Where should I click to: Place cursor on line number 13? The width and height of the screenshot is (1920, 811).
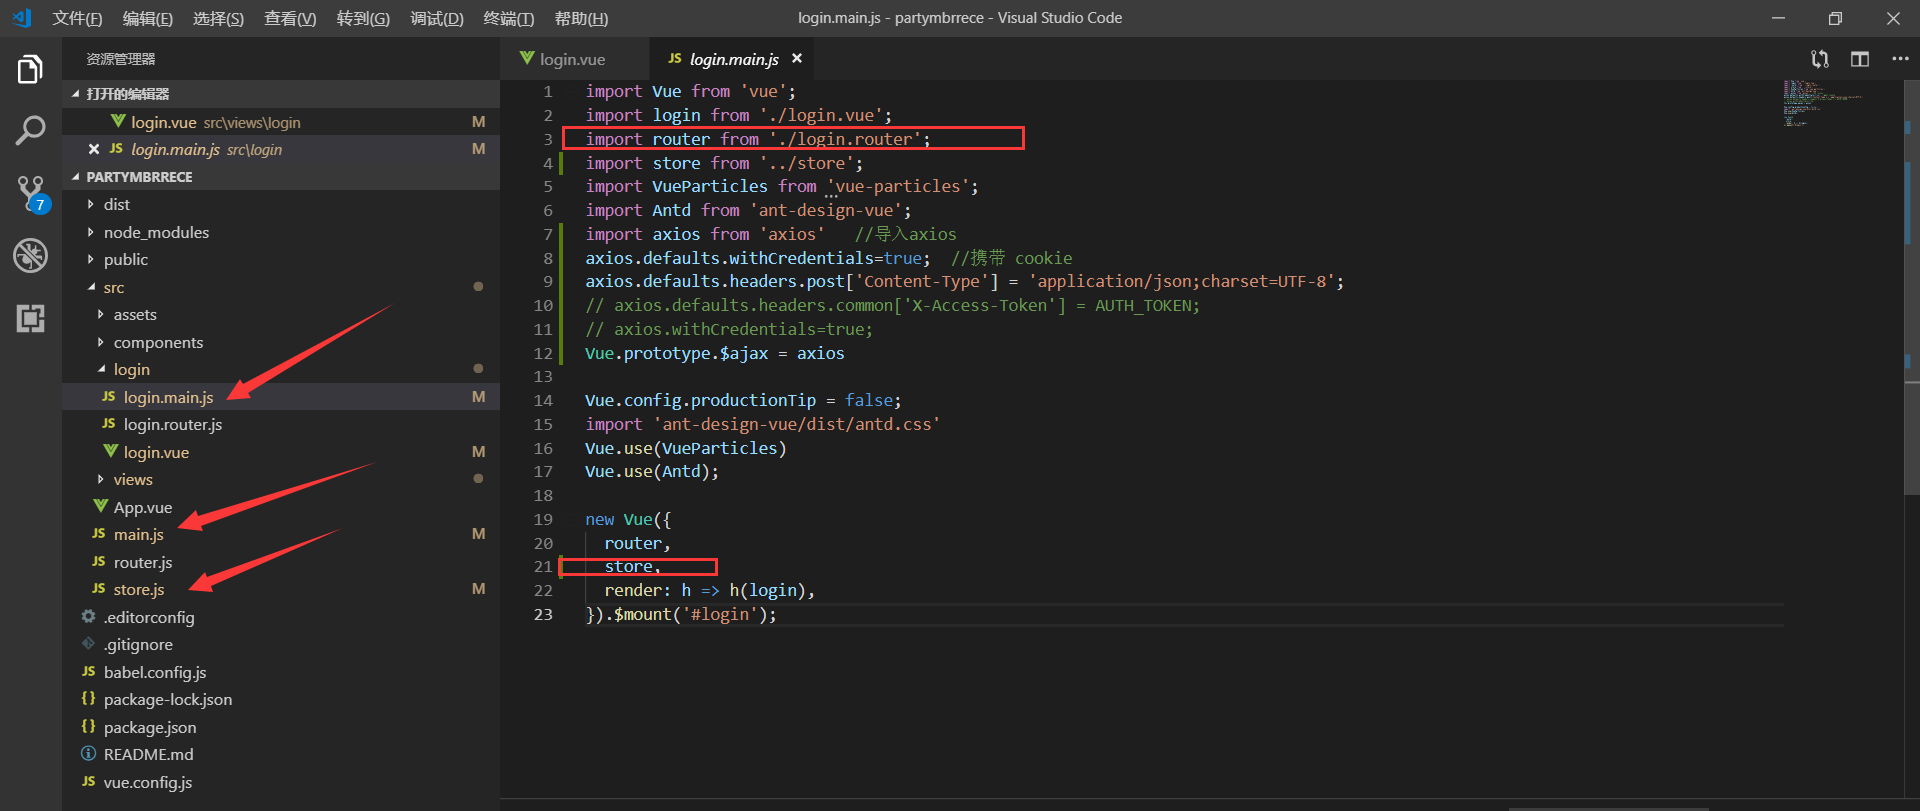[543, 377]
